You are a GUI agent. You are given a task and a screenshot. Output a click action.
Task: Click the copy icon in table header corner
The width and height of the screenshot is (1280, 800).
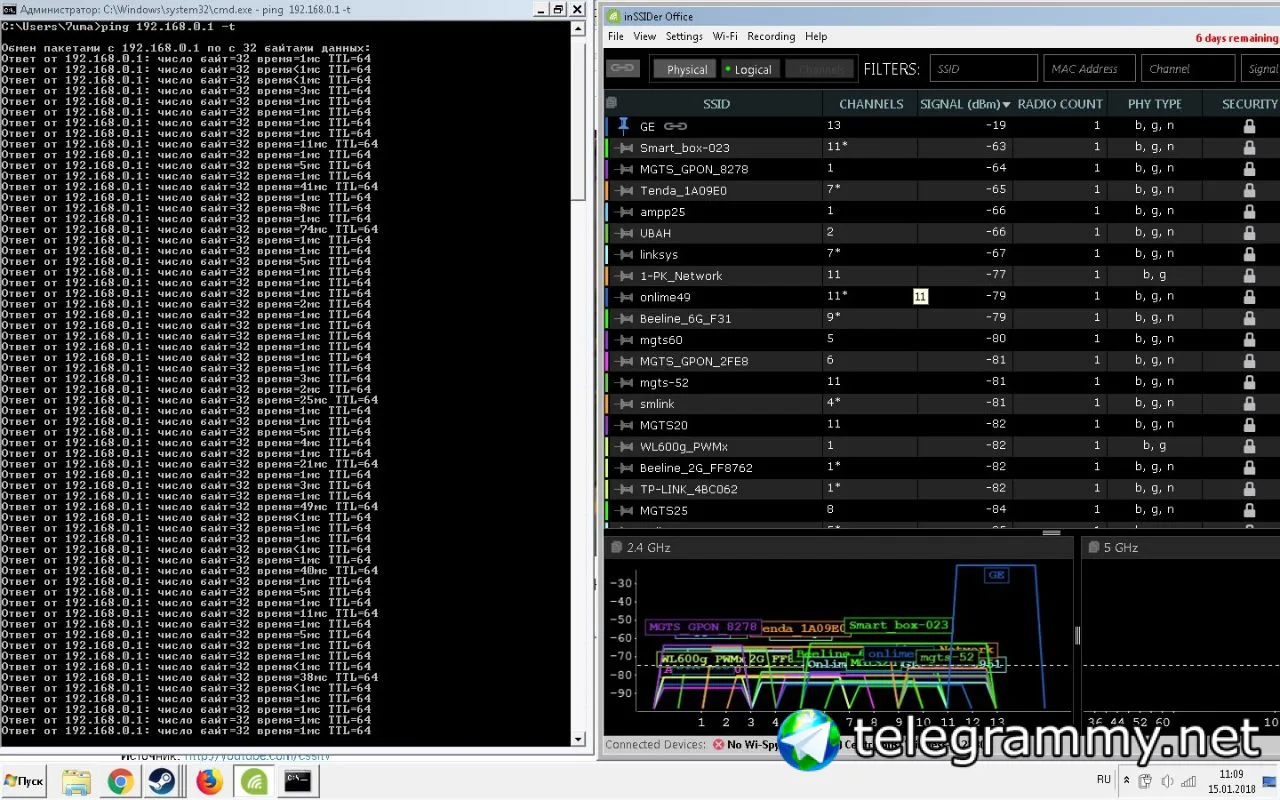pyautogui.click(x=611, y=103)
